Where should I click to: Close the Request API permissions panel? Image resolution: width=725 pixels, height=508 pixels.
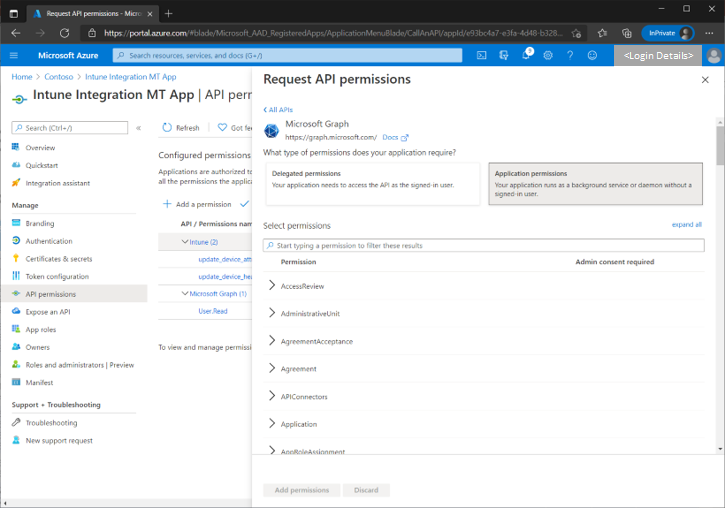tap(705, 80)
